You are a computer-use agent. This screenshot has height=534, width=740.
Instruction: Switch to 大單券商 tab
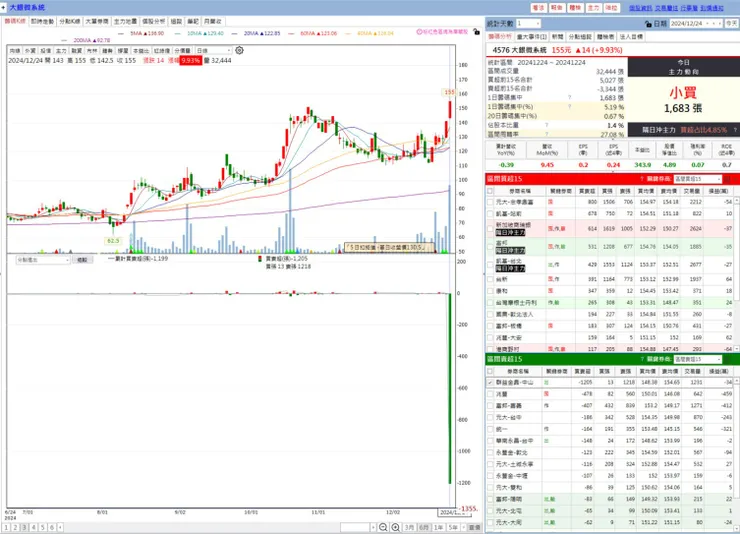coord(97,21)
